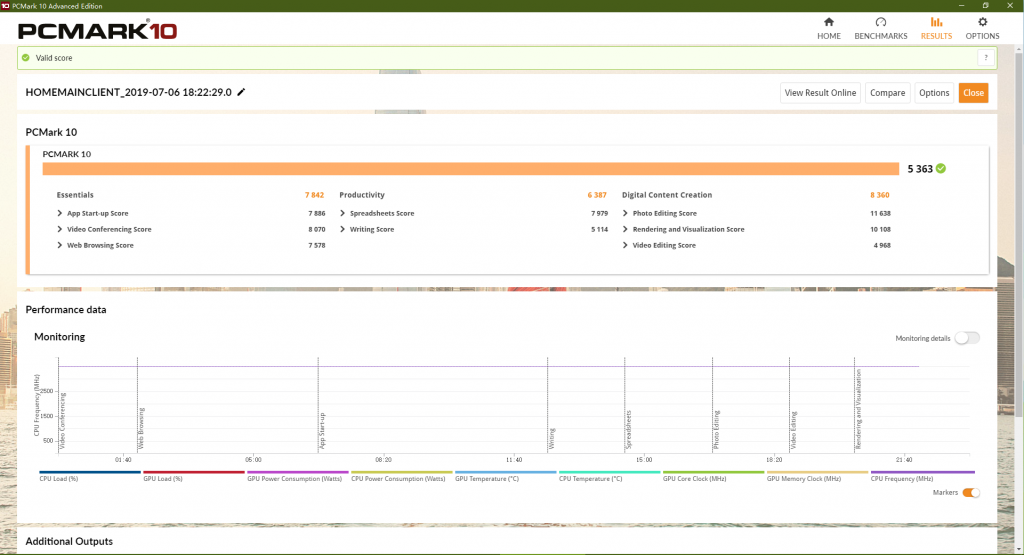Click the pencil icon to rename result

coord(241,92)
